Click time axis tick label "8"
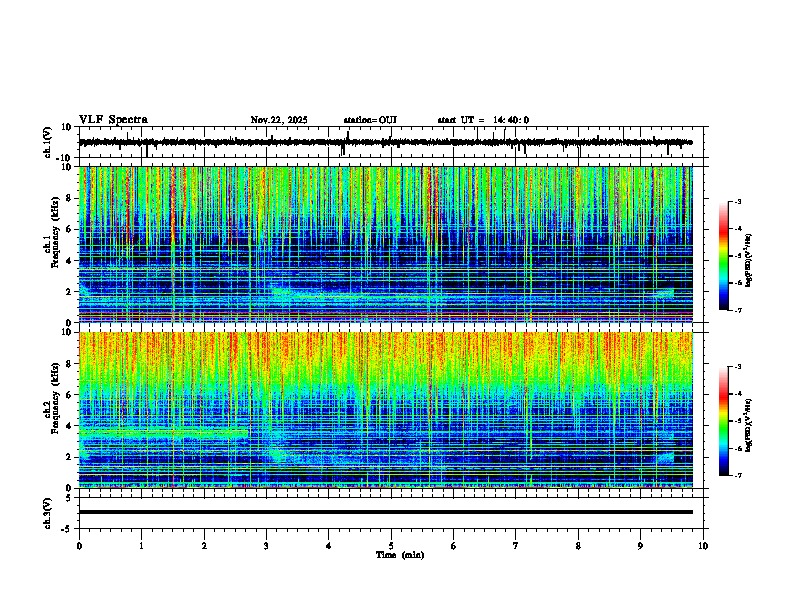The image size is (792, 612). [x=578, y=546]
